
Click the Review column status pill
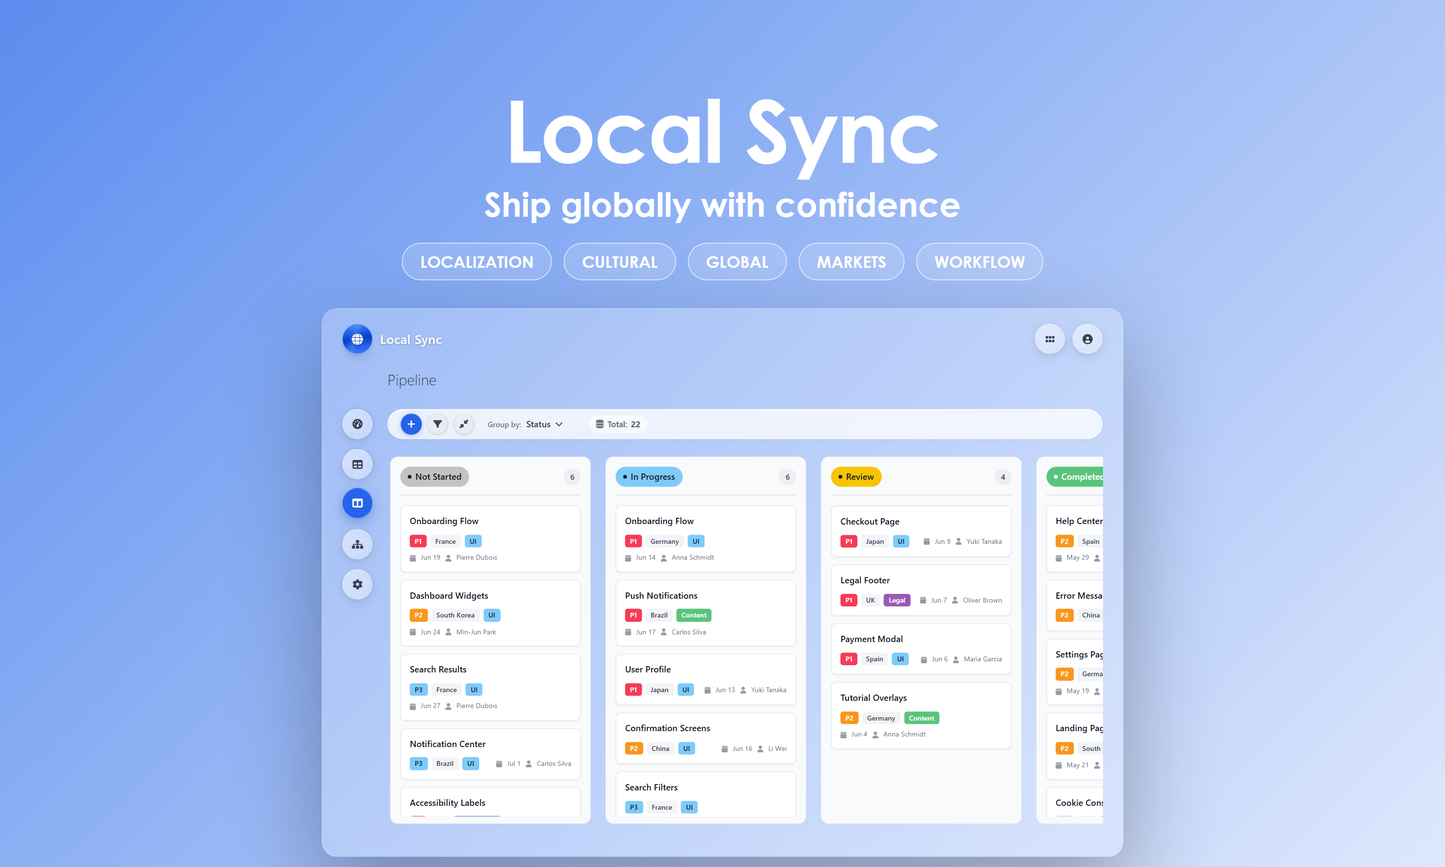[x=856, y=477]
